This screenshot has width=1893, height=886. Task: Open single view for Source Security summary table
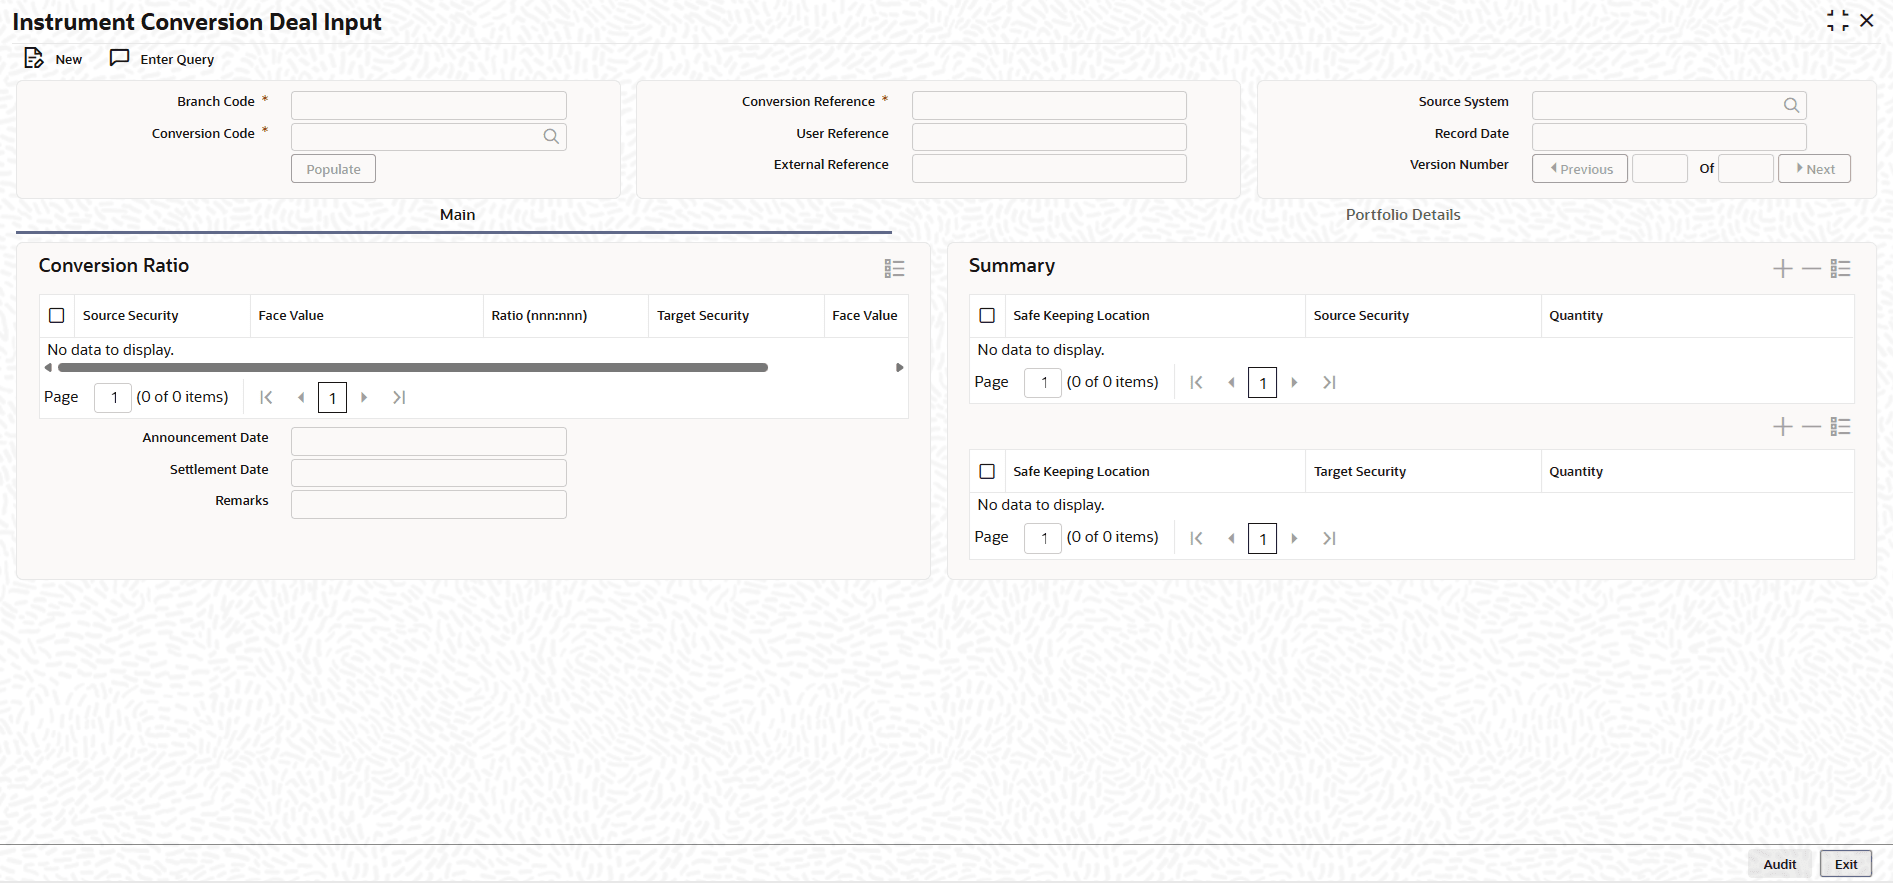click(x=1841, y=269)
